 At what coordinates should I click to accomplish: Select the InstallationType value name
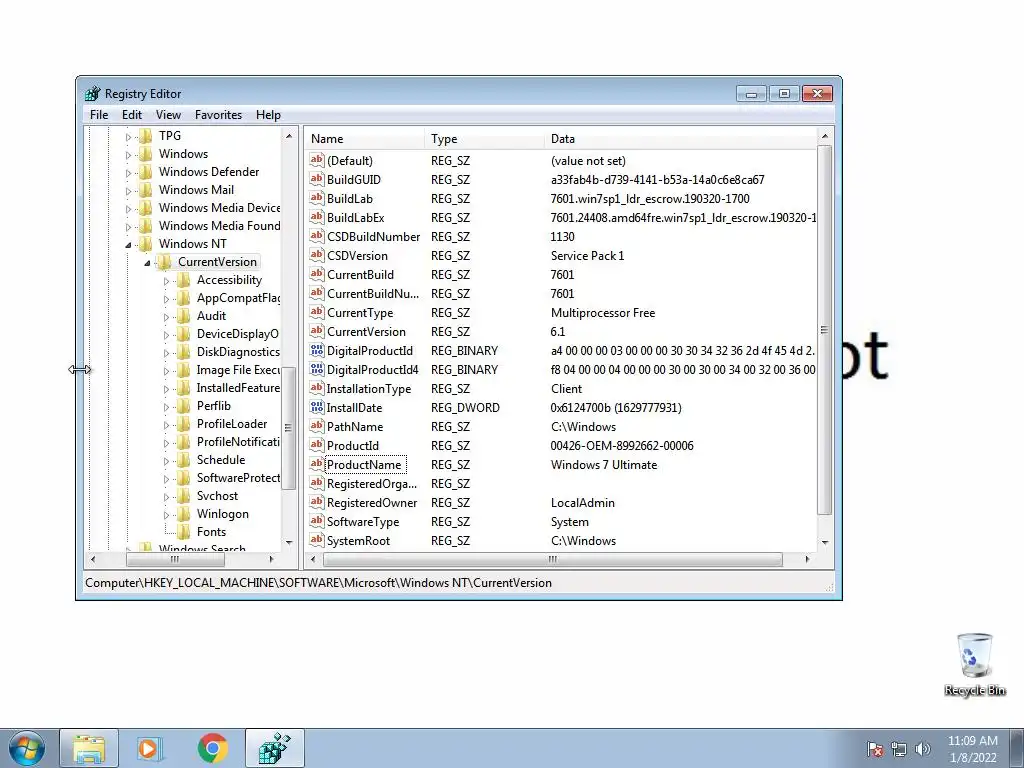(368, 389)
